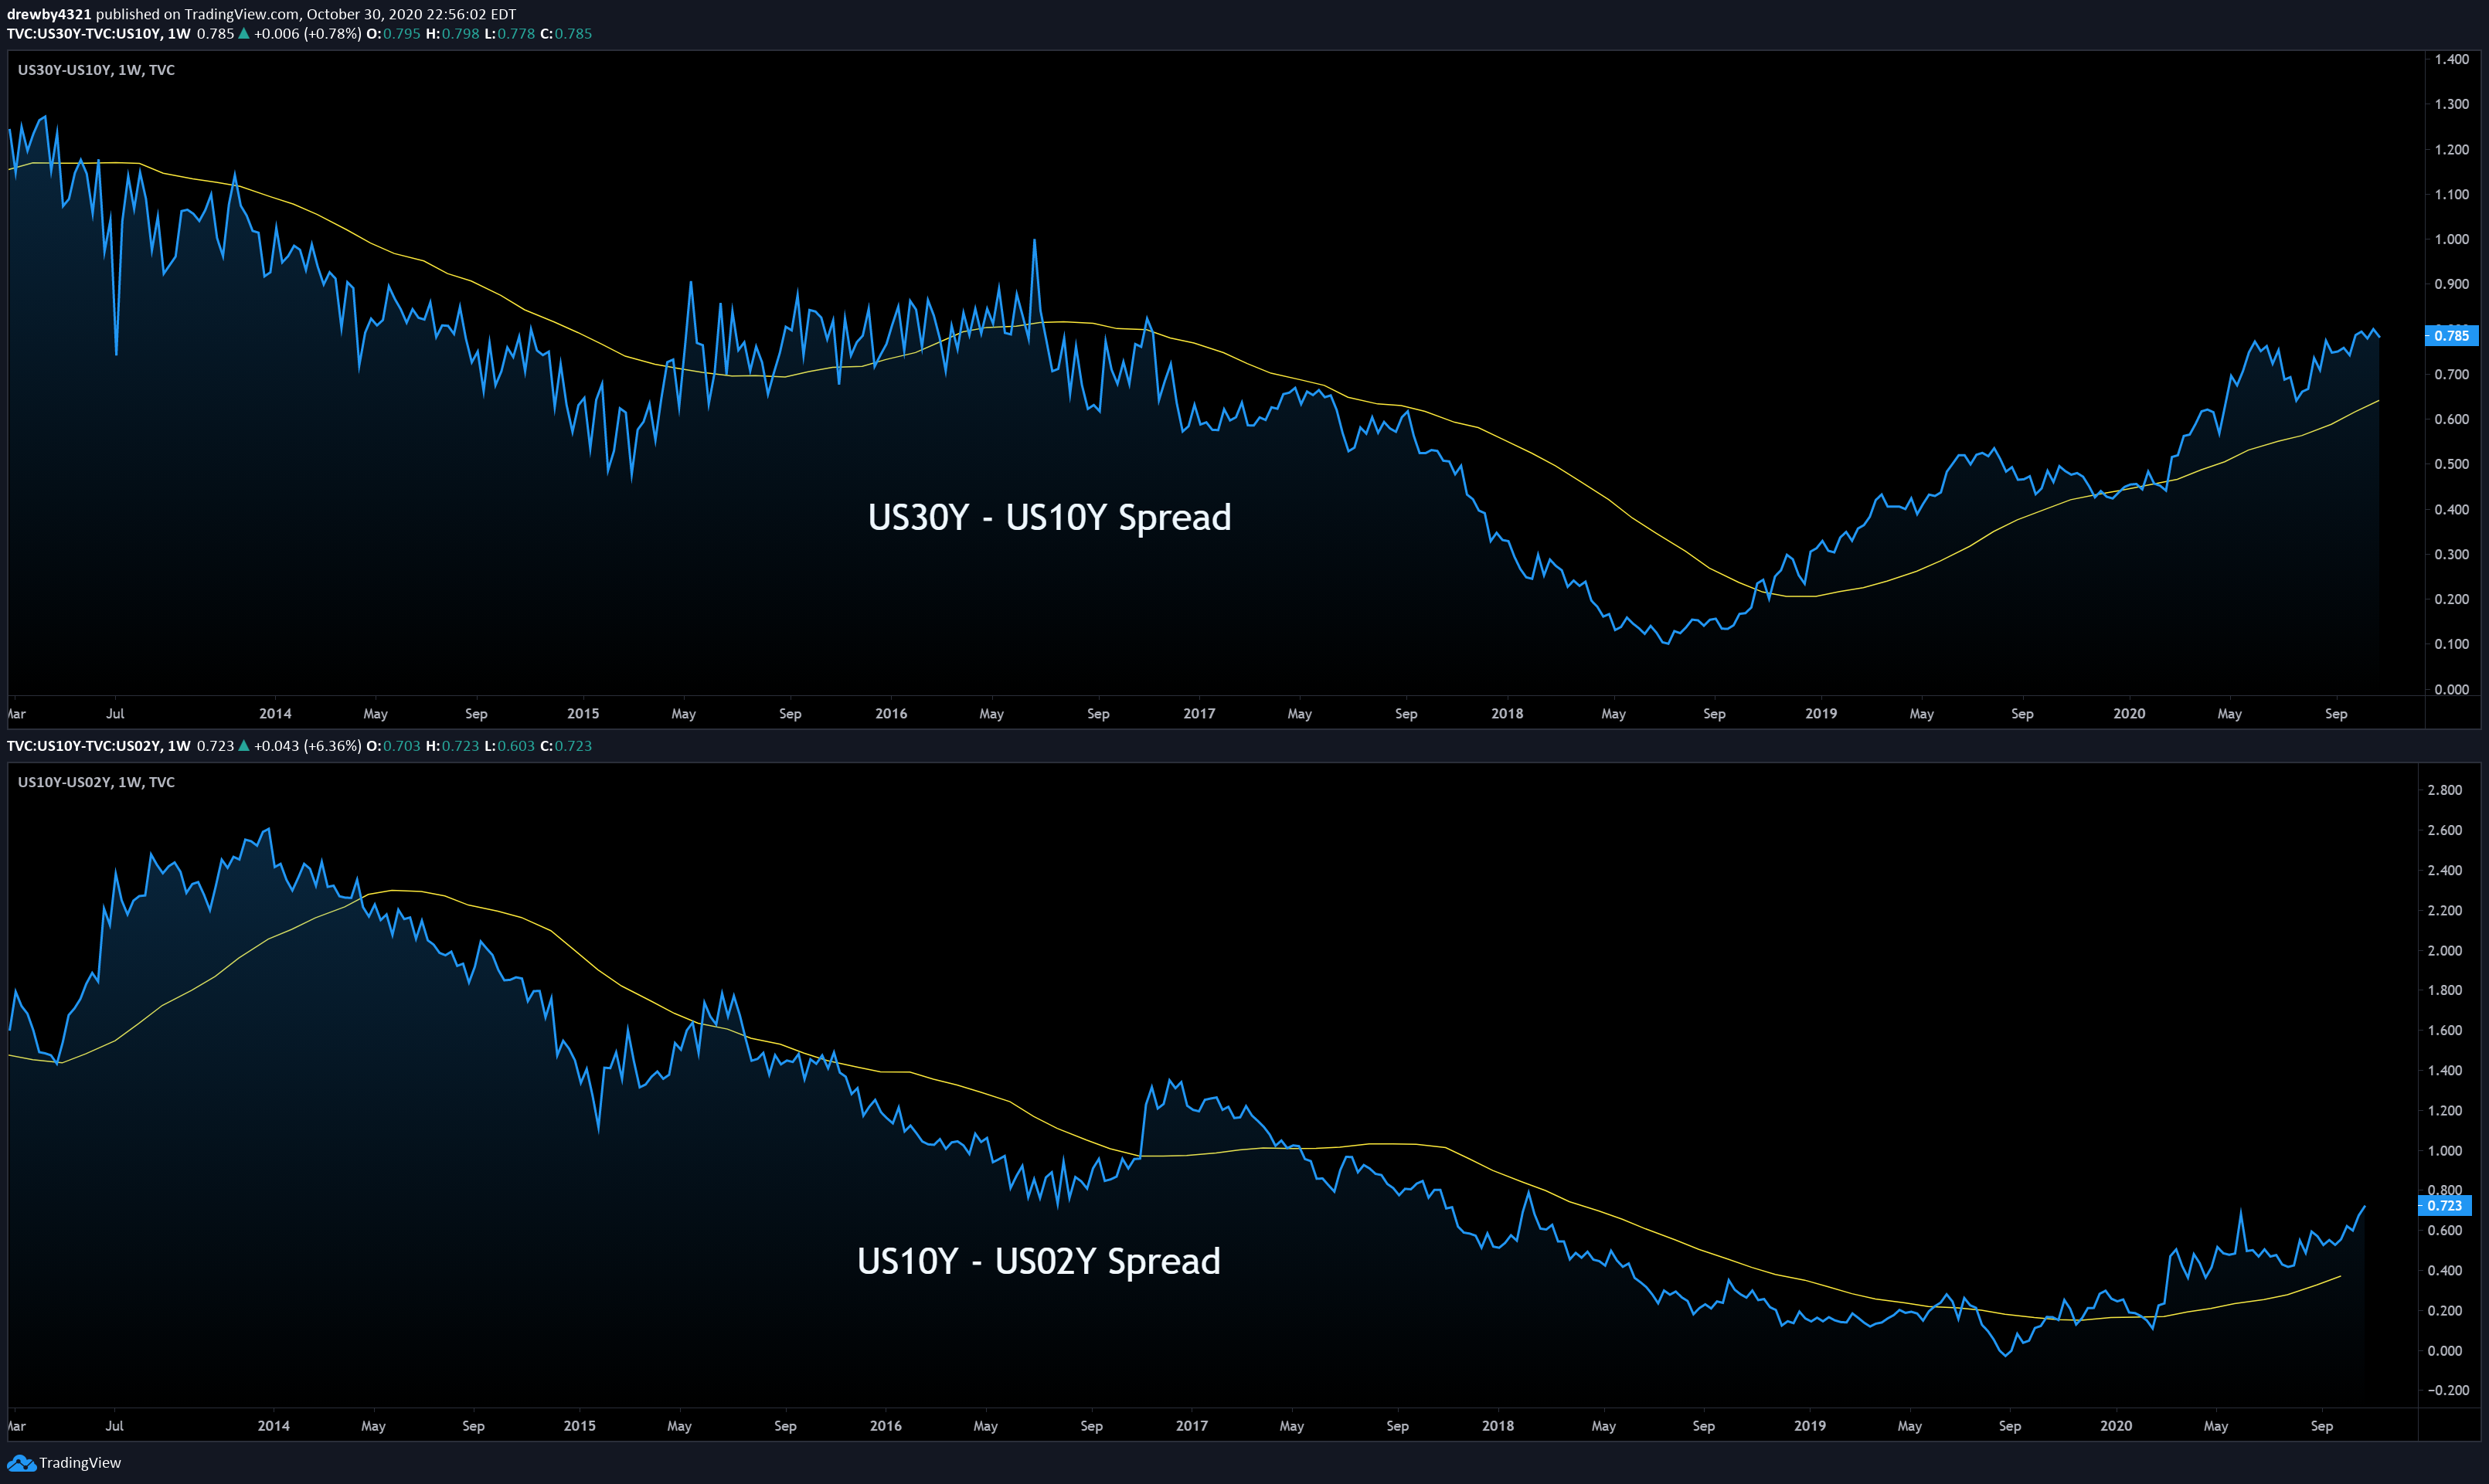Click the 1.600 price axis label
The height and width of the screenshot is (1484, 2489).
2445,1030
